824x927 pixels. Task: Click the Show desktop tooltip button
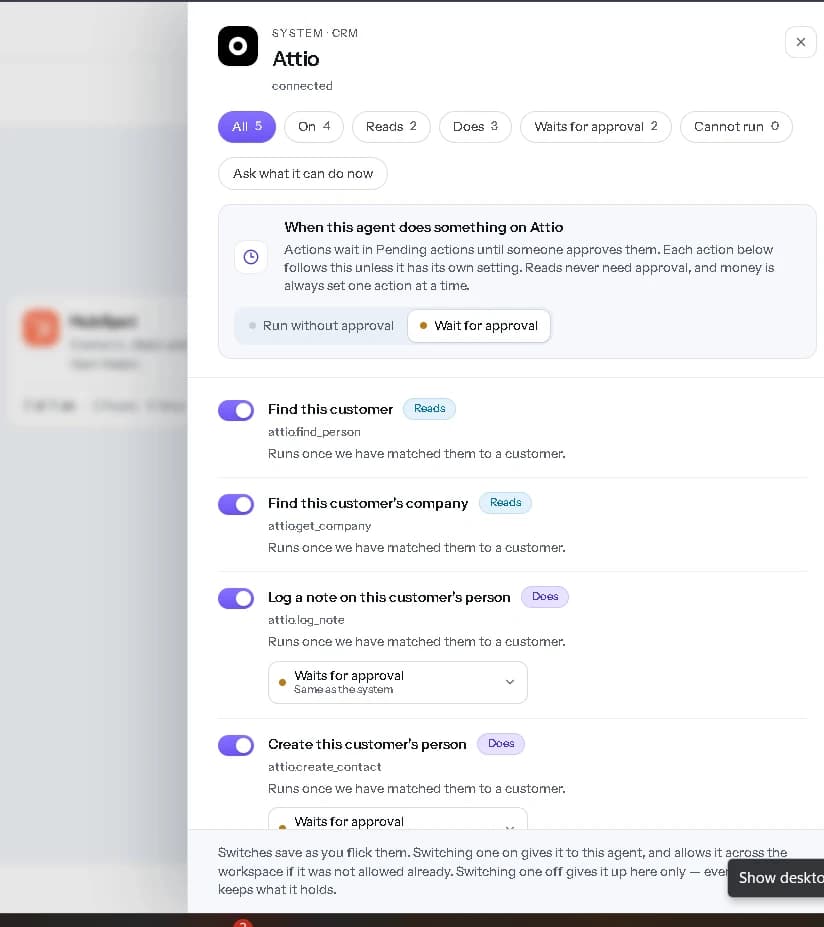tap(776, 878)
